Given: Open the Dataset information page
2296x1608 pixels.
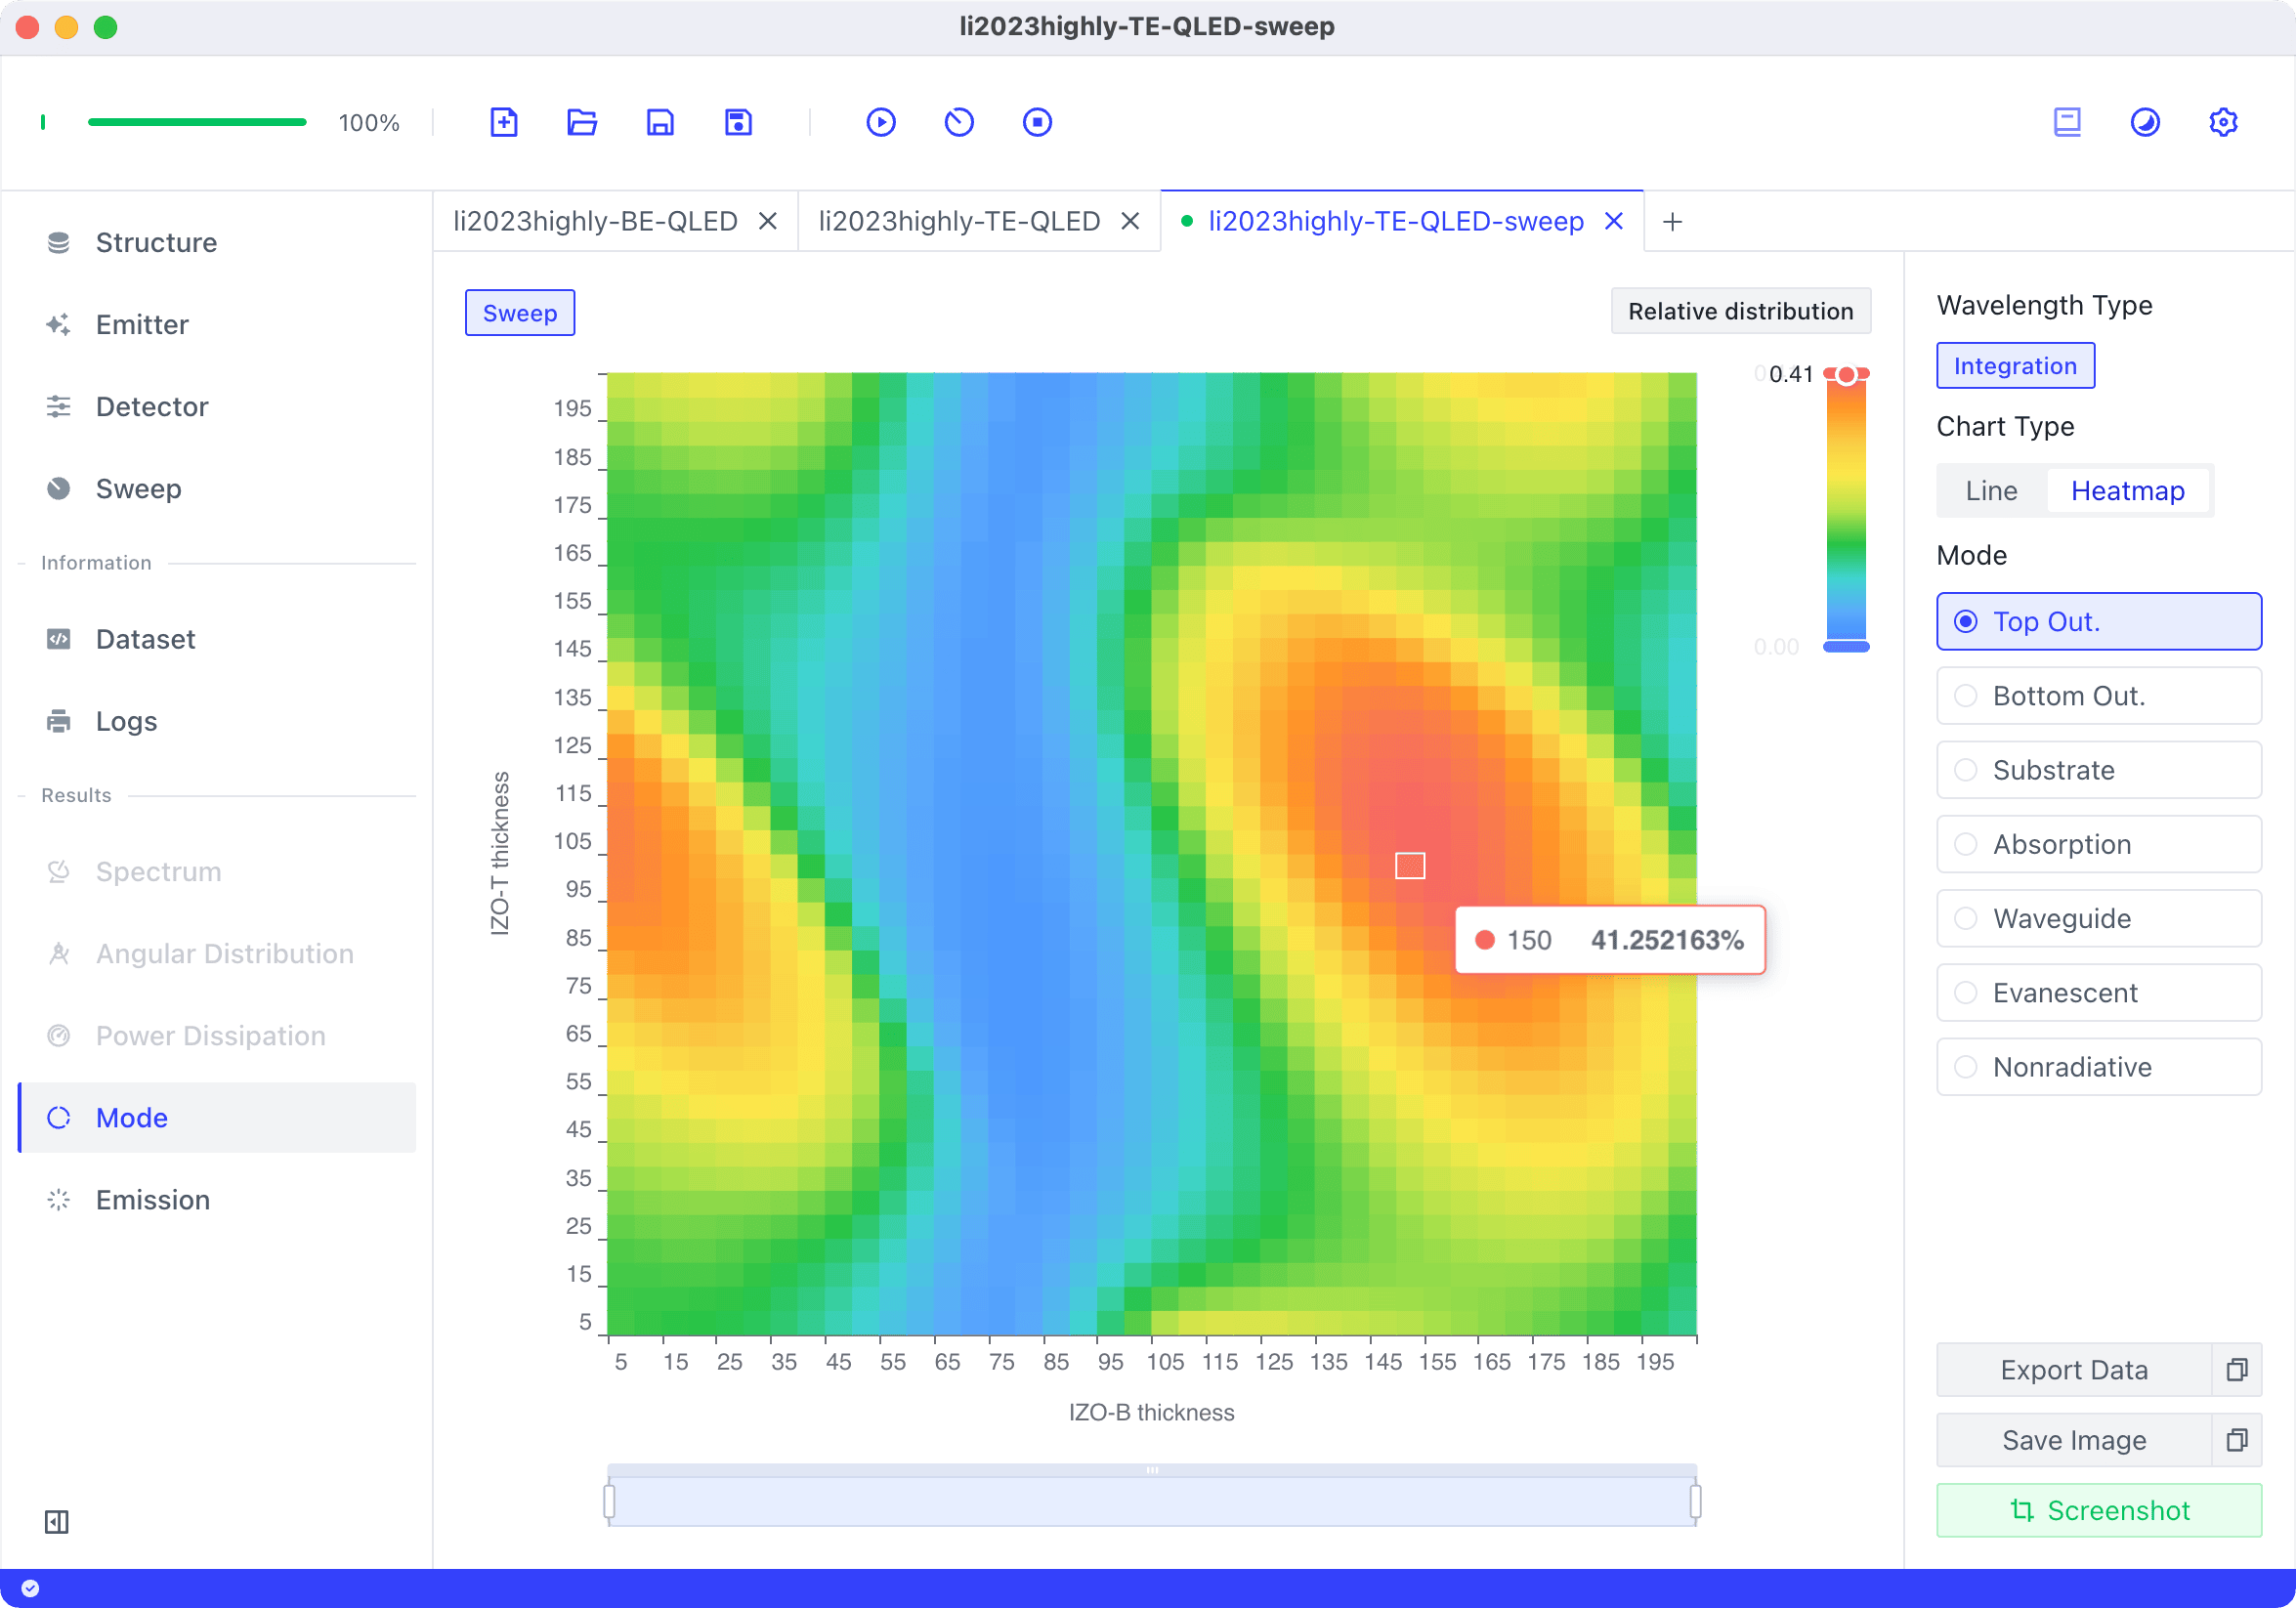Looking at the screenshot, I should pos(217,639).
